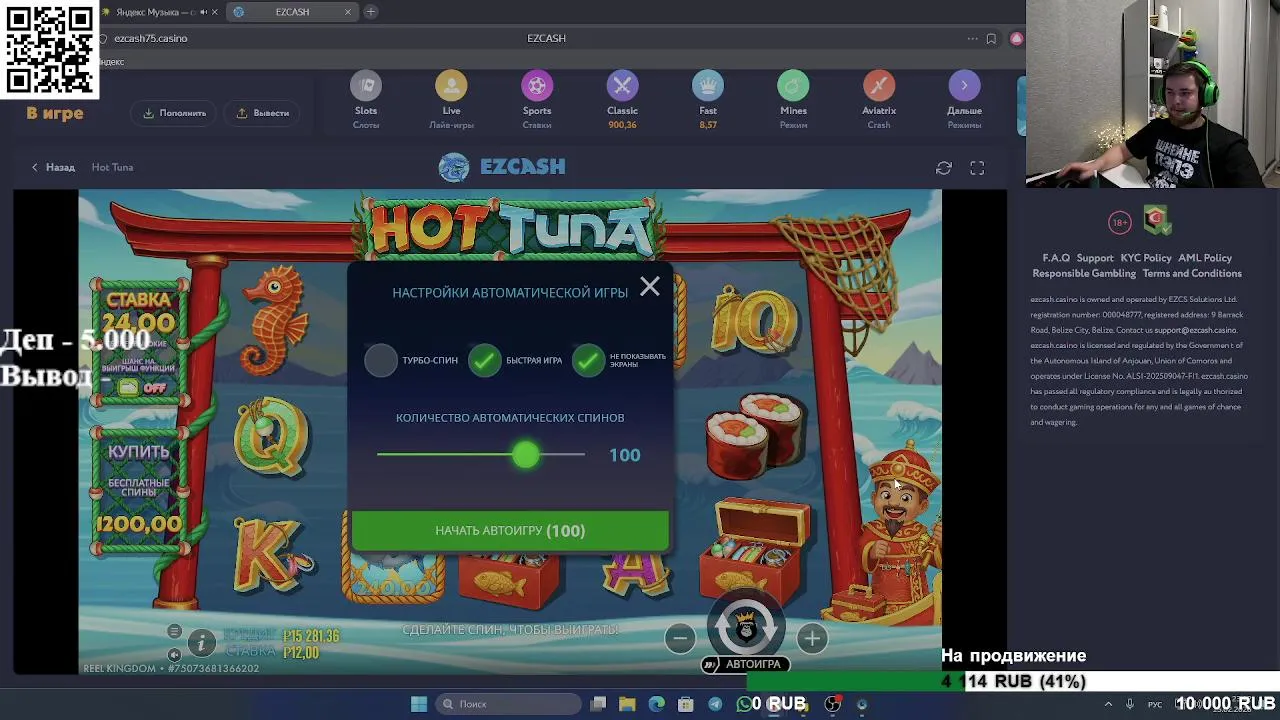Click the taskbar Поиск search box

point(506,704)
